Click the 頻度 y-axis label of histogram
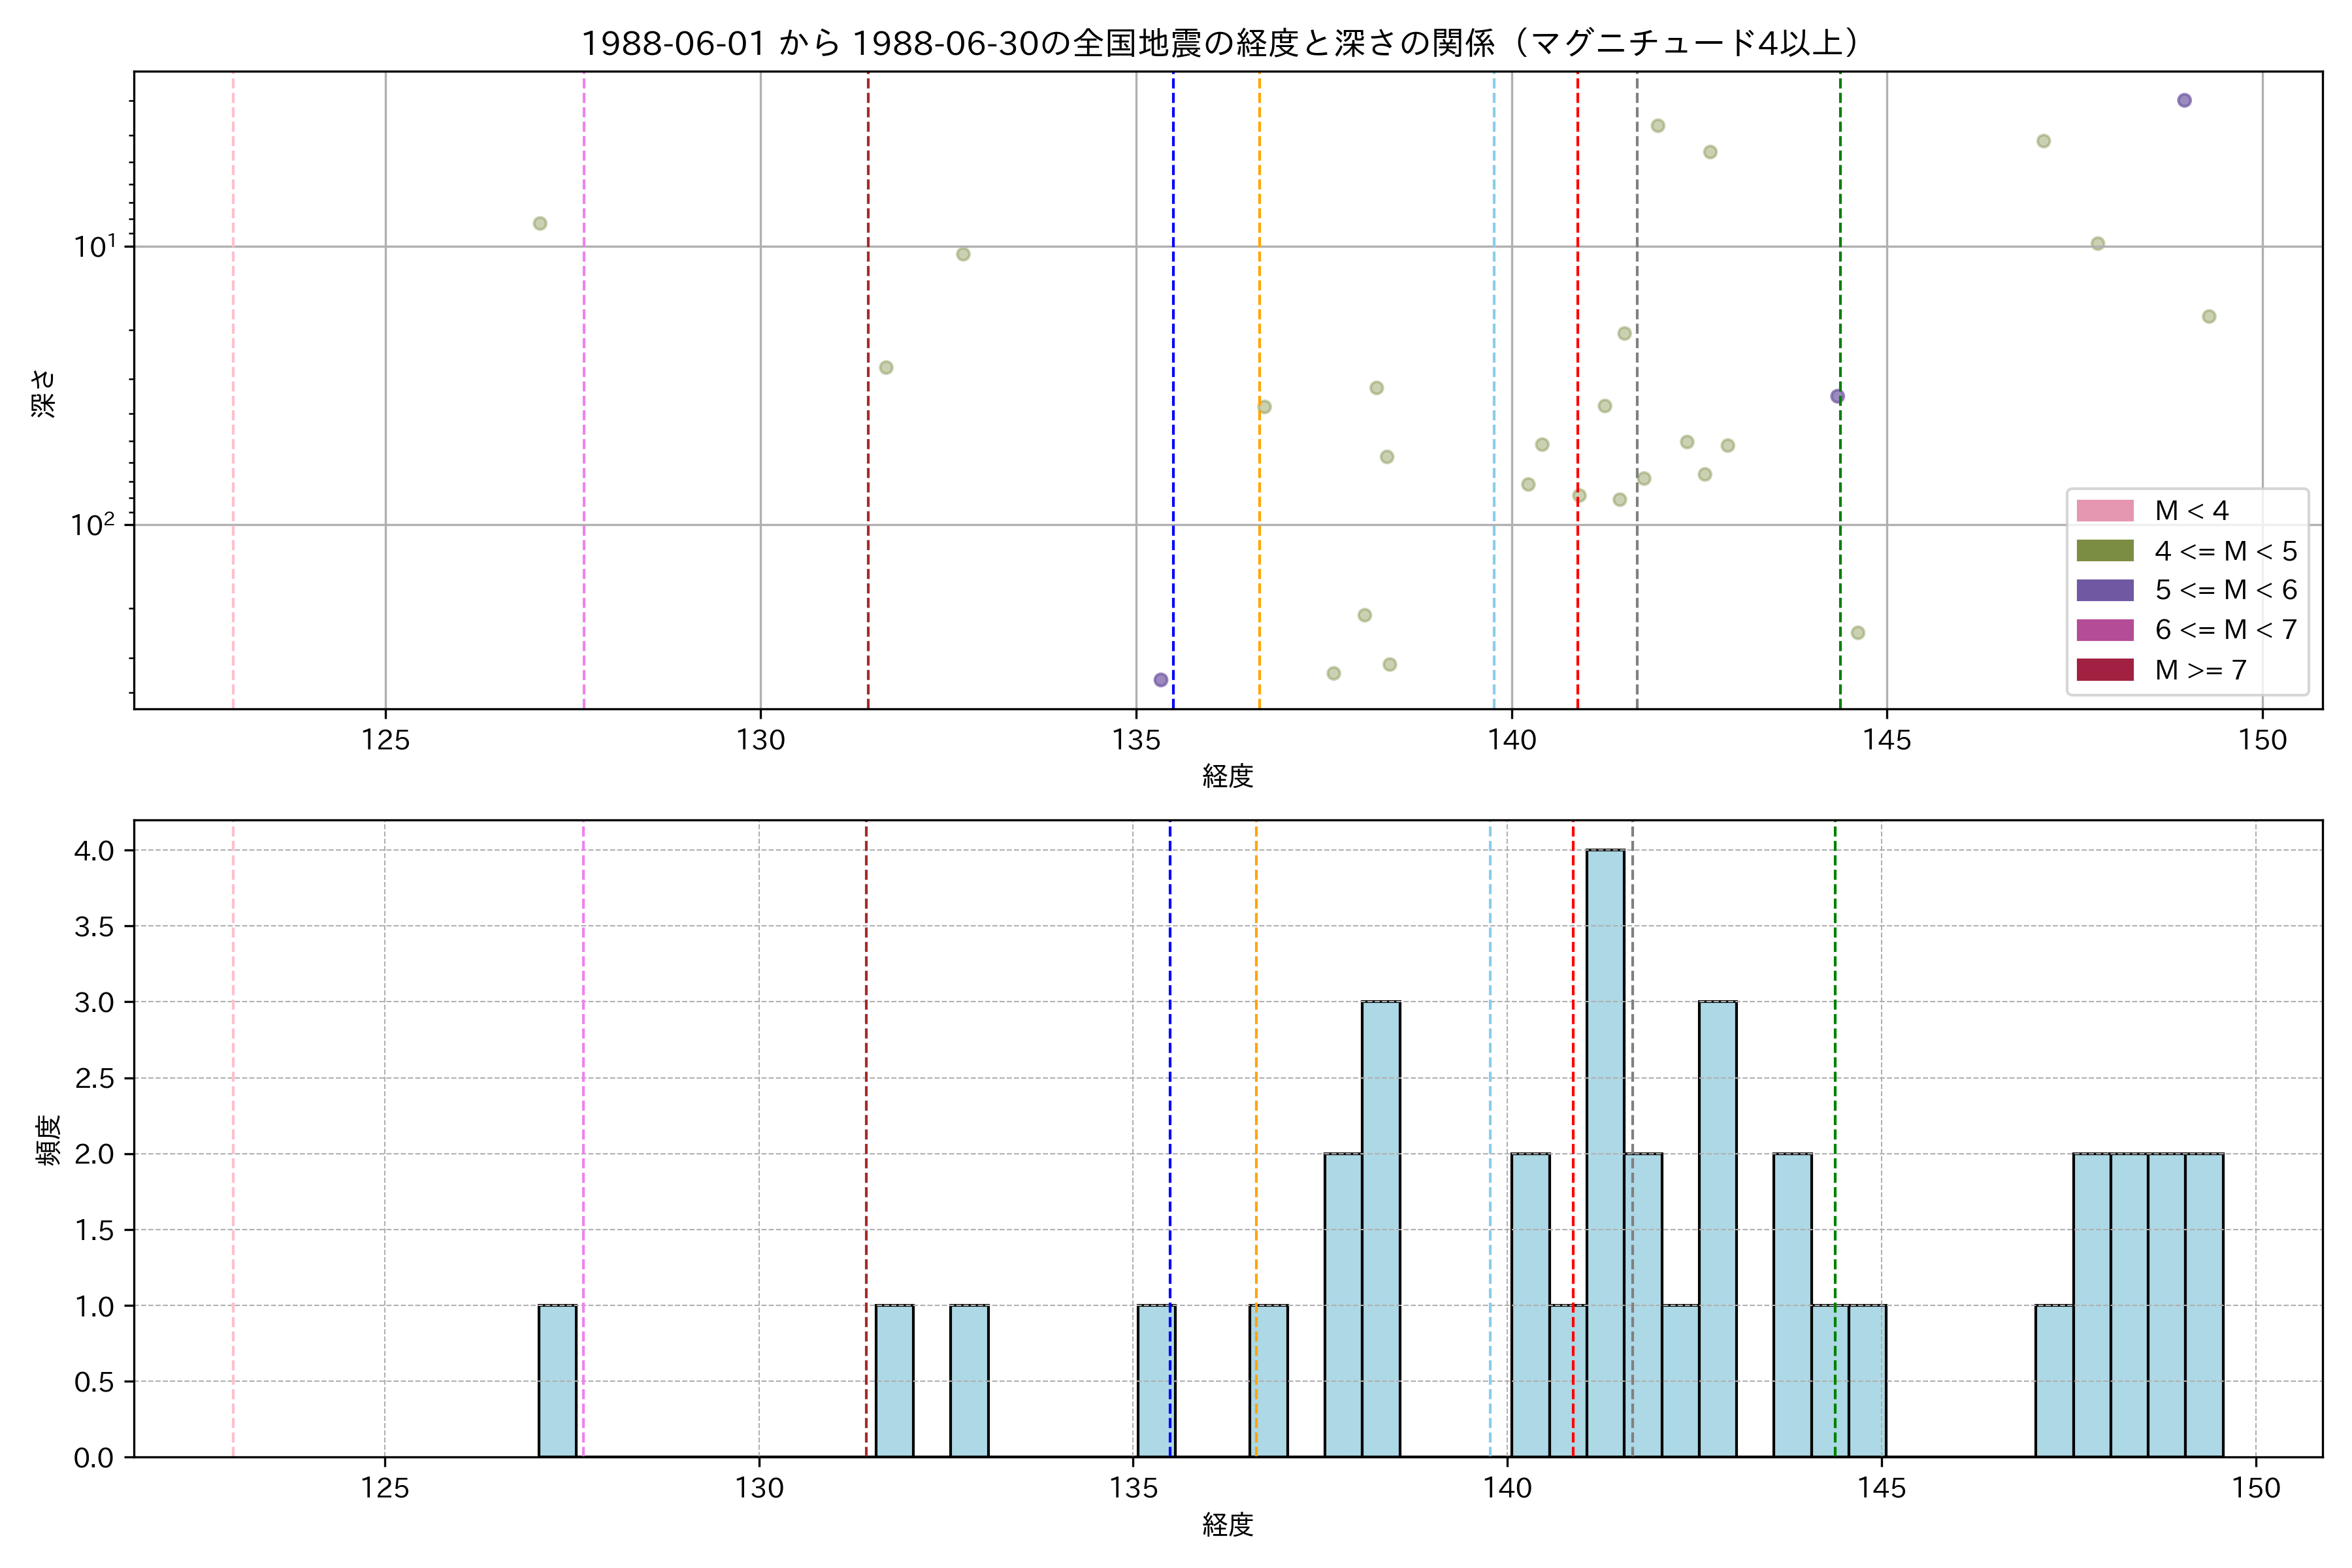The image size is (2352, 1568). (47, 1140)
